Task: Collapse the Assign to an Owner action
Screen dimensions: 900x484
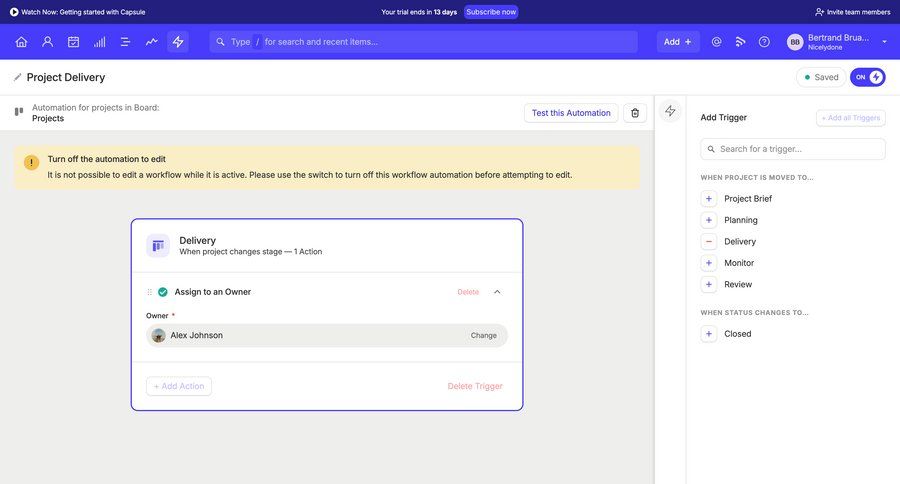Action: point(498,292)
